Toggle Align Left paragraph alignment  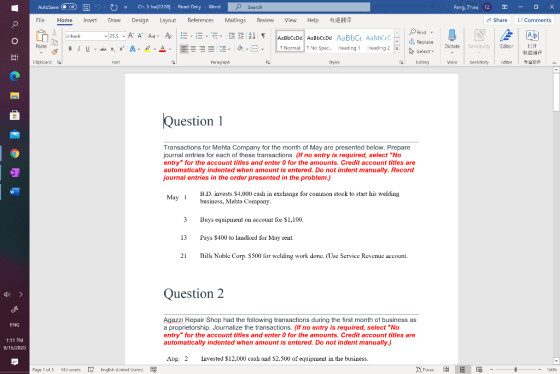coord(184,49)
